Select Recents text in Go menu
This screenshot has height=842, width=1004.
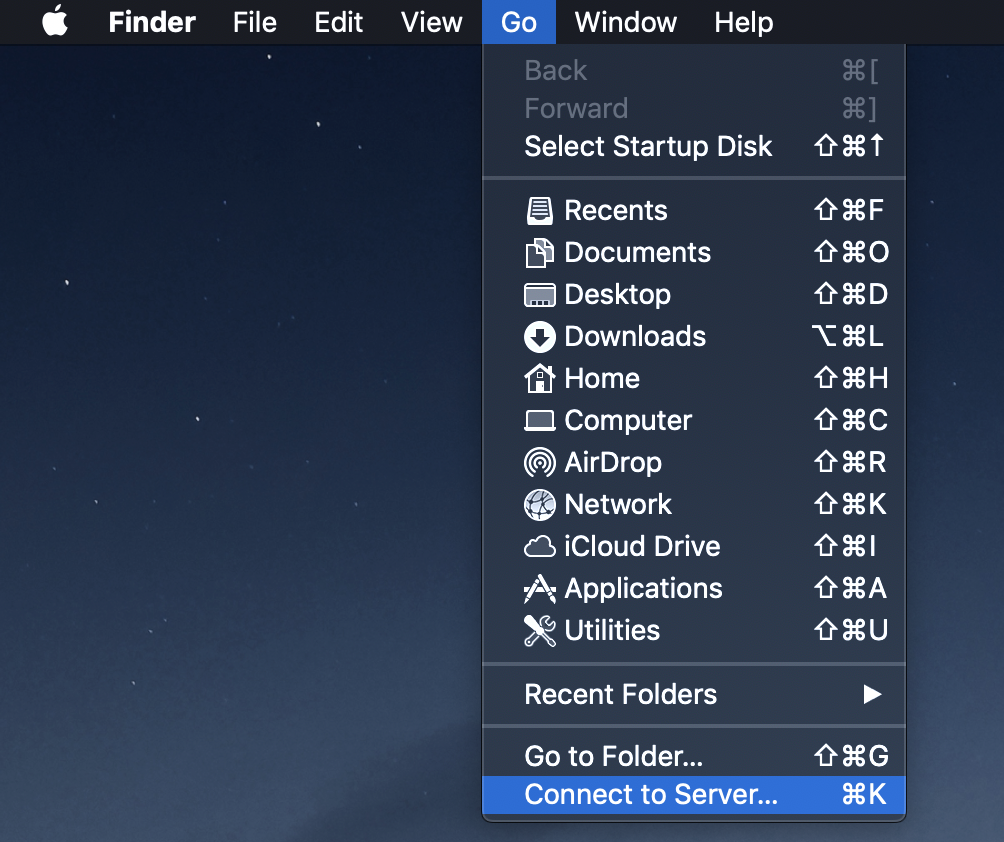click(x=616, y=211)
